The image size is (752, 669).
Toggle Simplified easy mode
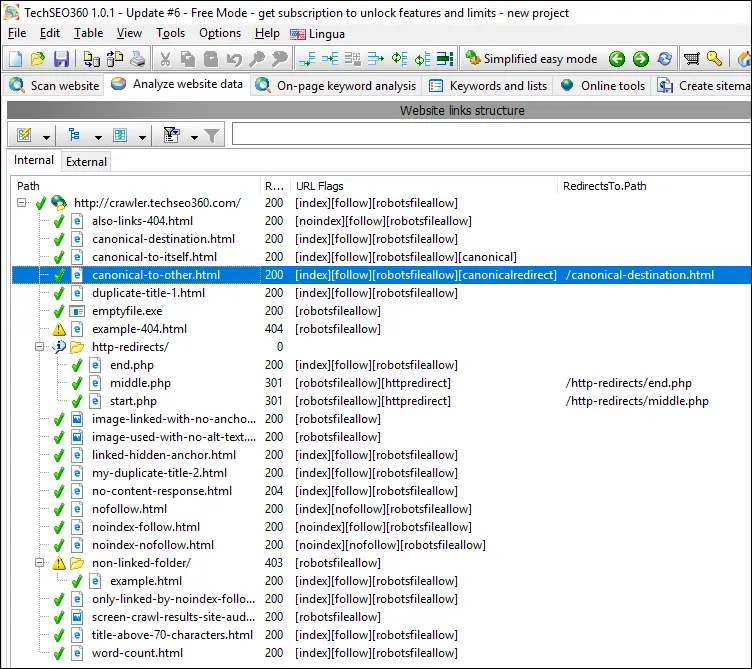(530, 59)
